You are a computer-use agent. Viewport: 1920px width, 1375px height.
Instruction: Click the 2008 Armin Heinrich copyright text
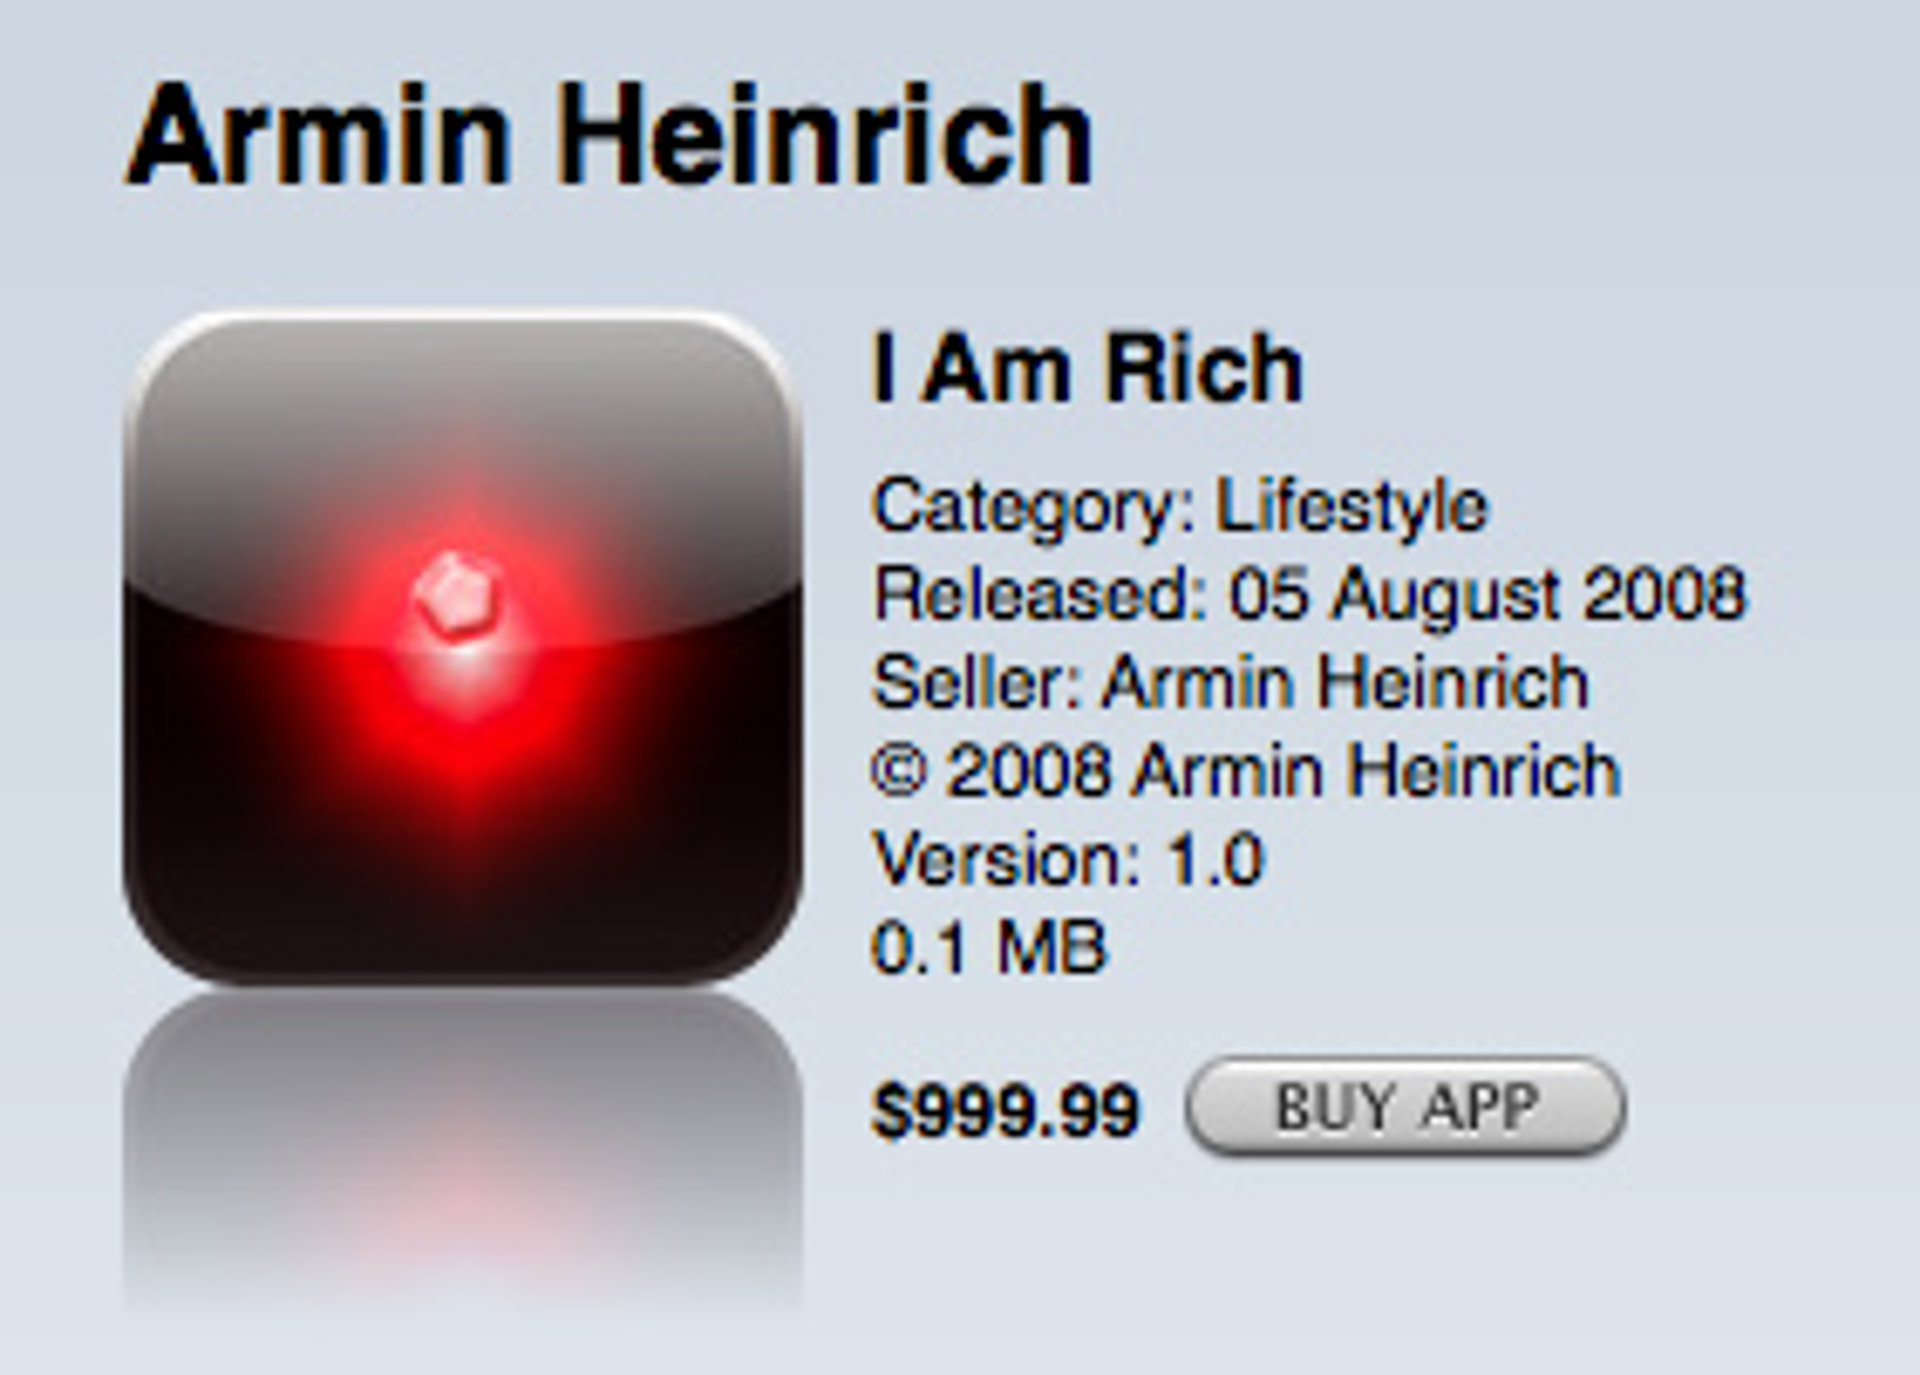click(1283, 770)
